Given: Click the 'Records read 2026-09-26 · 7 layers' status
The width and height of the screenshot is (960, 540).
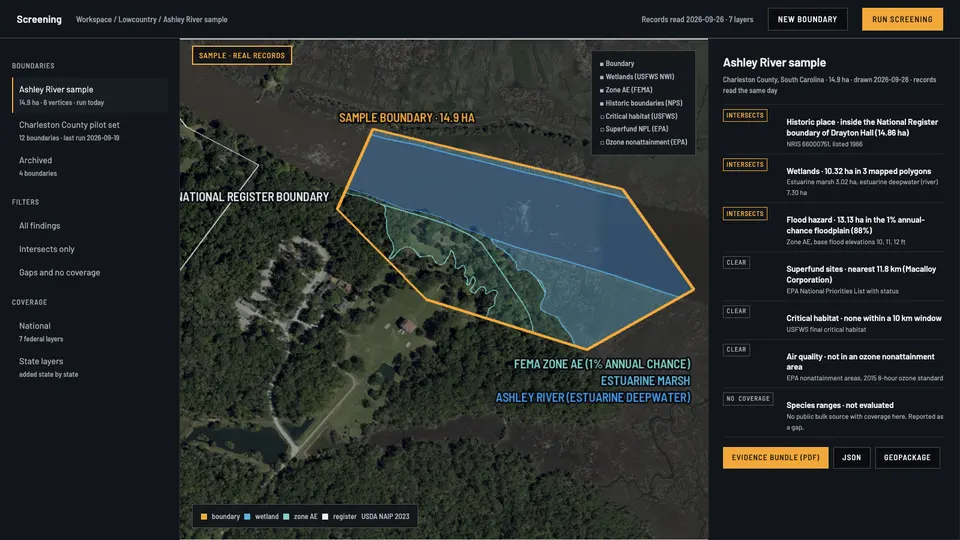Looking at the screenshot, I should pos(697,20).
